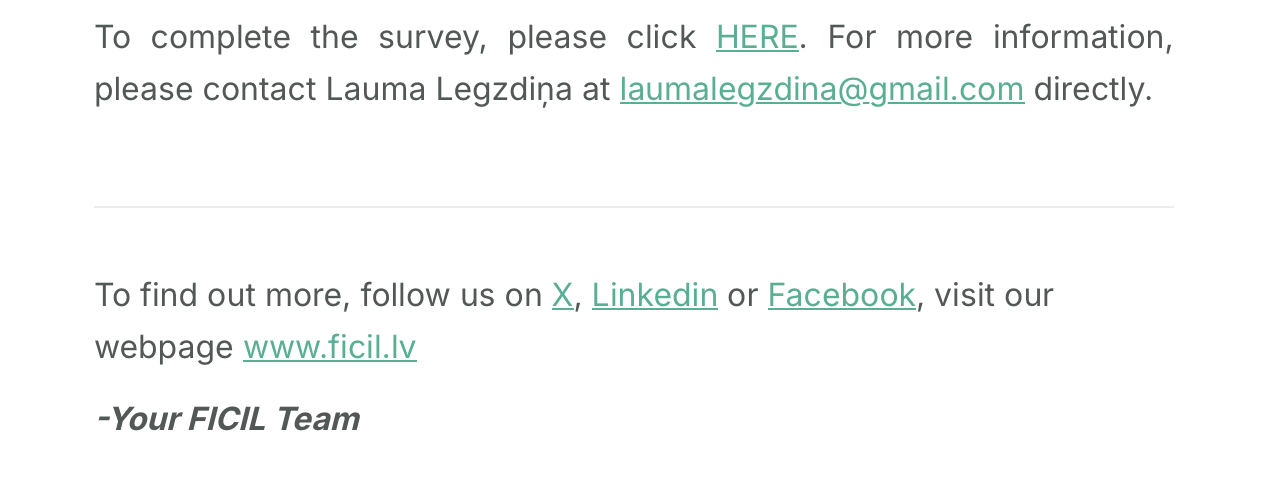Follow the X social link
Screen dimensions: 1270x482
(x=562, y=295)
